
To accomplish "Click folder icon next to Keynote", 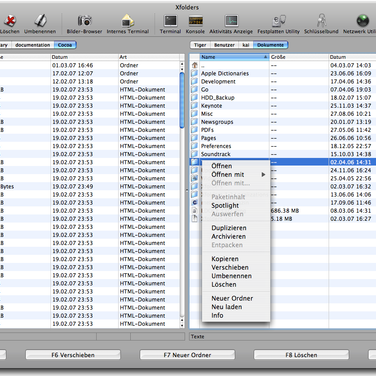I will click(x=195, y=106).
